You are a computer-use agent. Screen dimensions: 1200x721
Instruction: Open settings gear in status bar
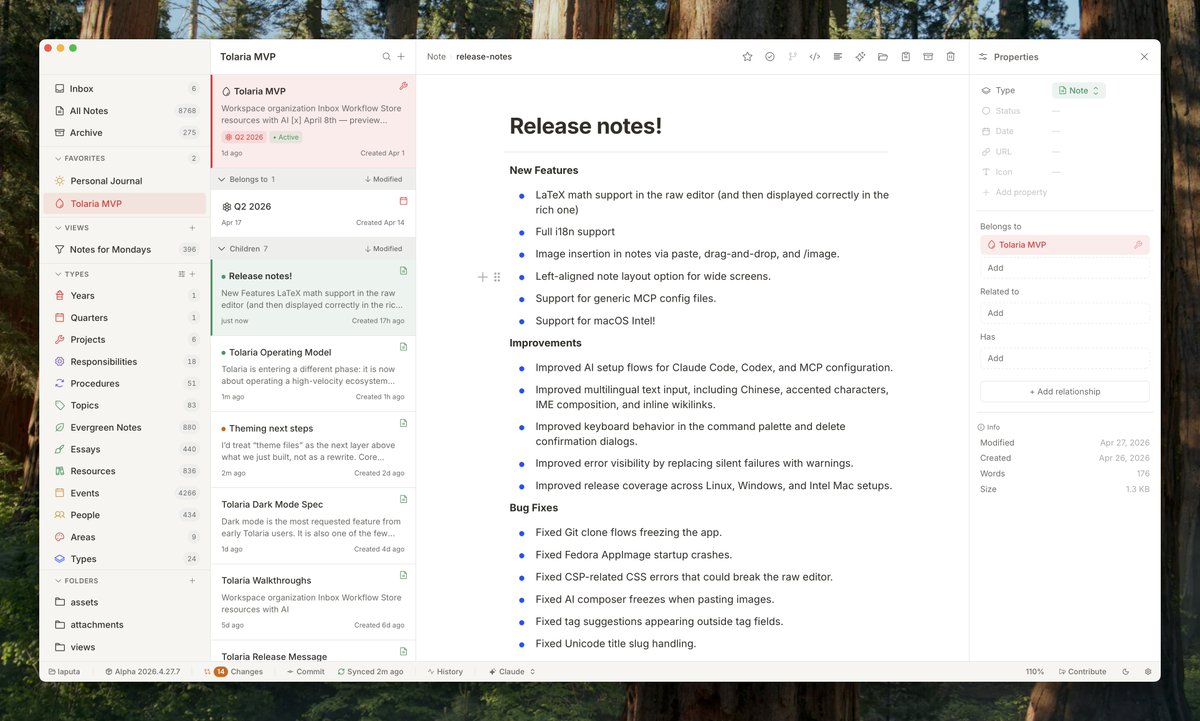pyautogui.click(x=1148, y=672)
